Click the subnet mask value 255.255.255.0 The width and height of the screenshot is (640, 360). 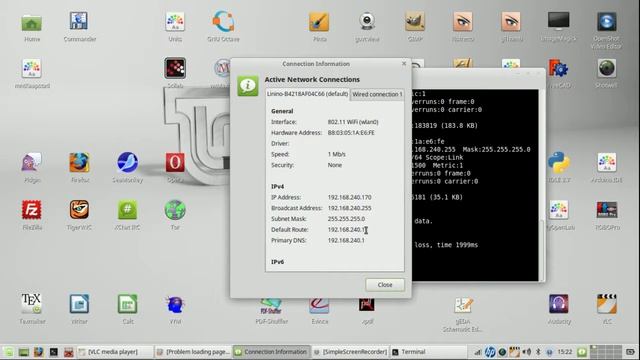[x=346, y=219]
